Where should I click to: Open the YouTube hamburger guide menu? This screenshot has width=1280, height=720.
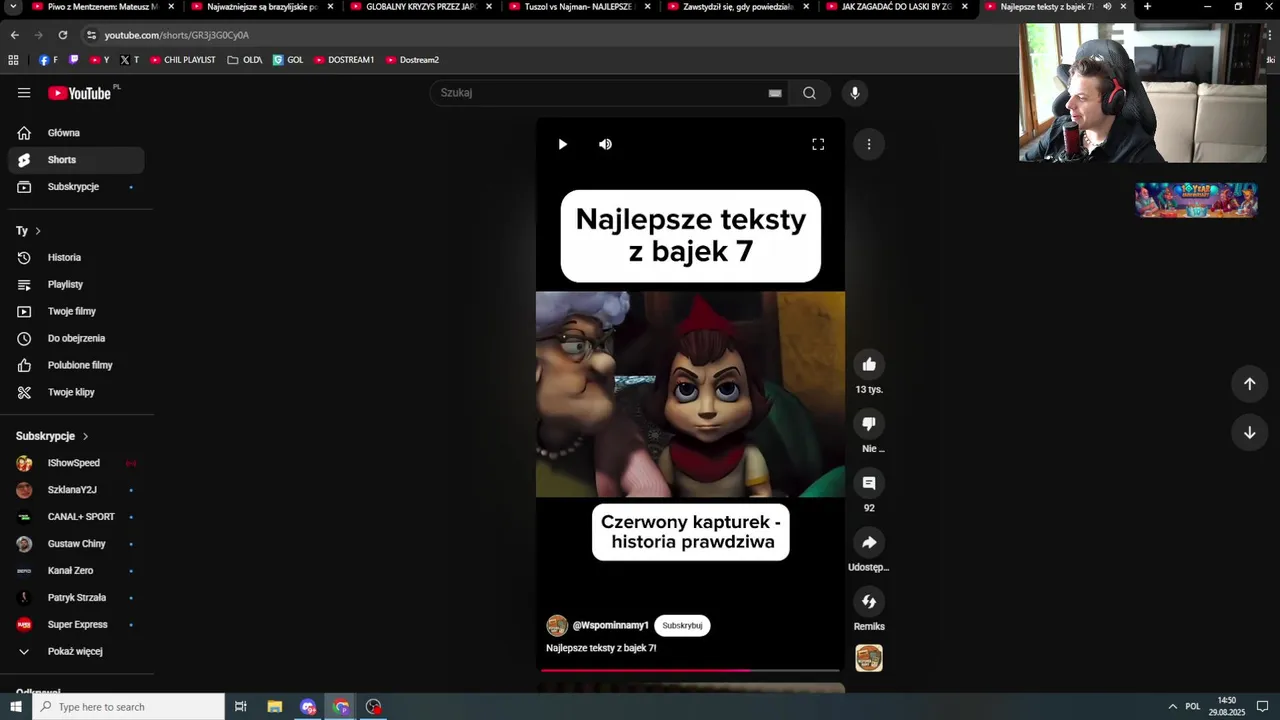[x=24, y=93]
